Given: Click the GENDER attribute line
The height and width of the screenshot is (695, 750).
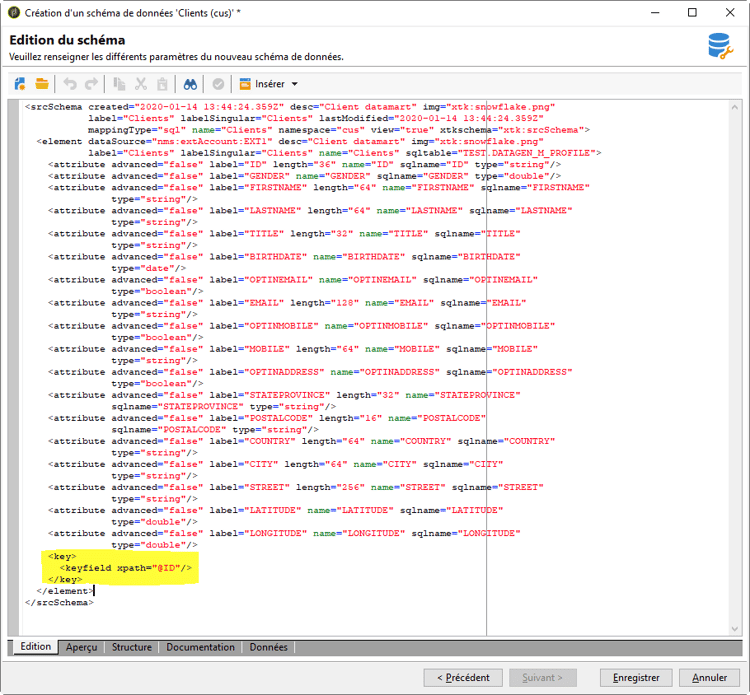Looking at the screenshot, I should point(304,176).
